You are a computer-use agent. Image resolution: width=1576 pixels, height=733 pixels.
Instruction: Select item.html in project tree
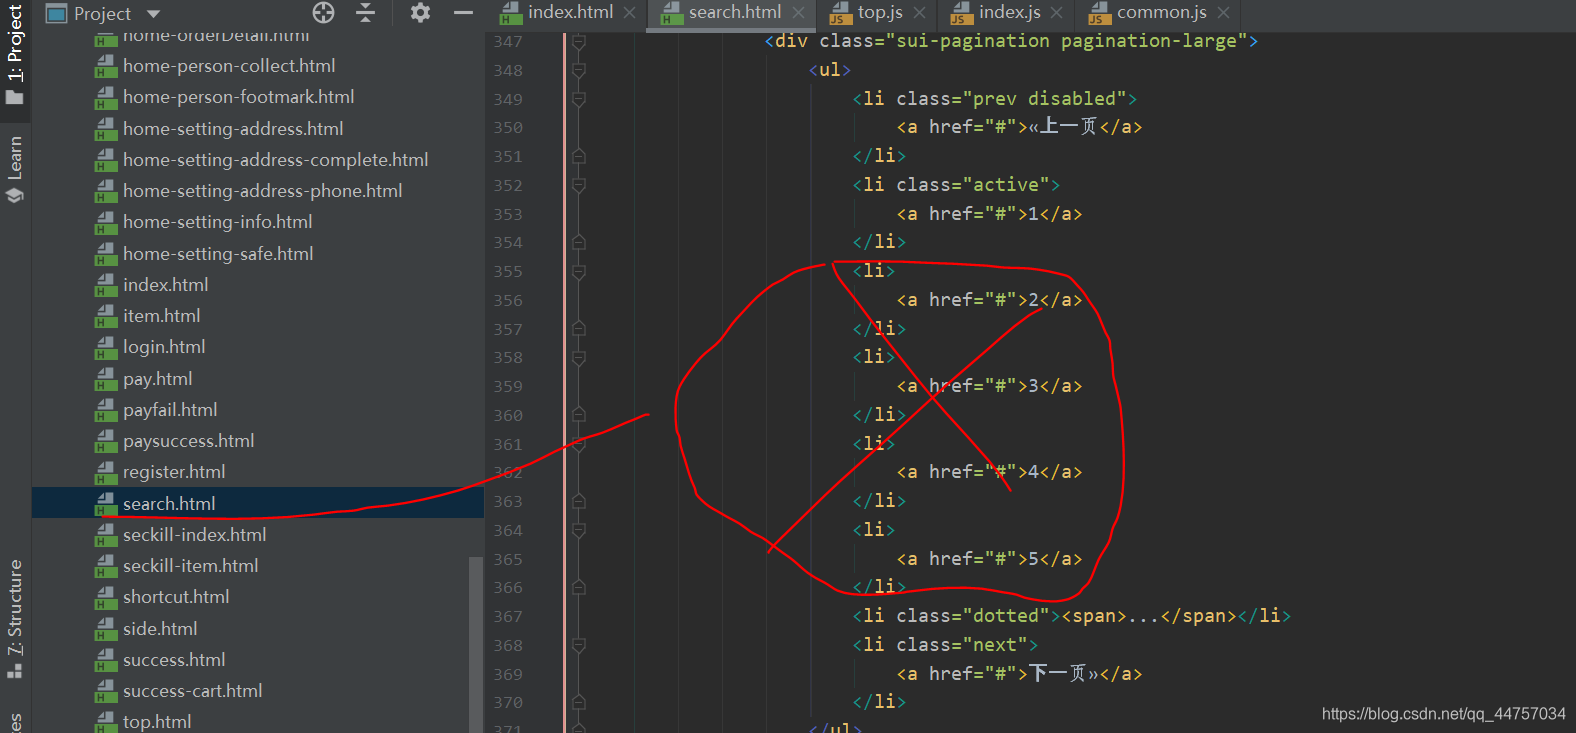point(161,316)
